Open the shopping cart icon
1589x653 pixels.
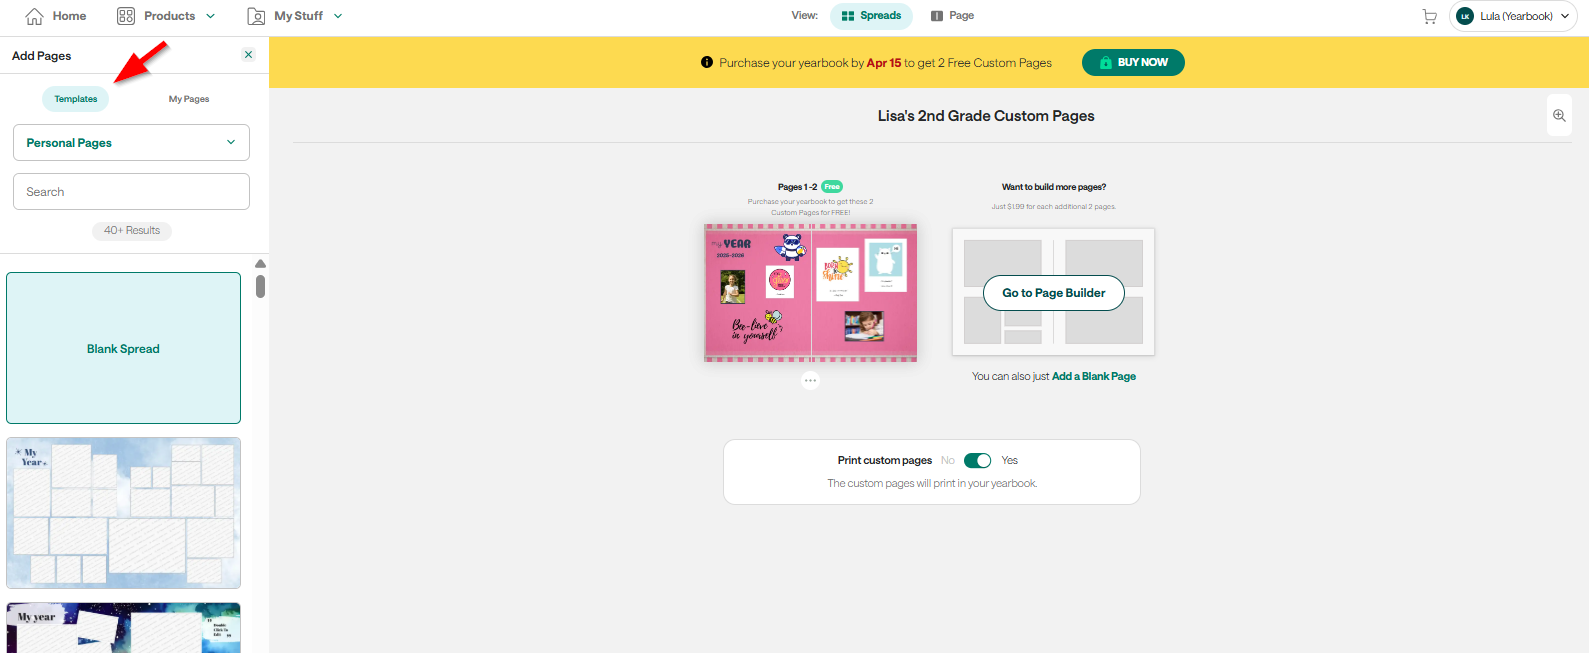point(1429,16)
